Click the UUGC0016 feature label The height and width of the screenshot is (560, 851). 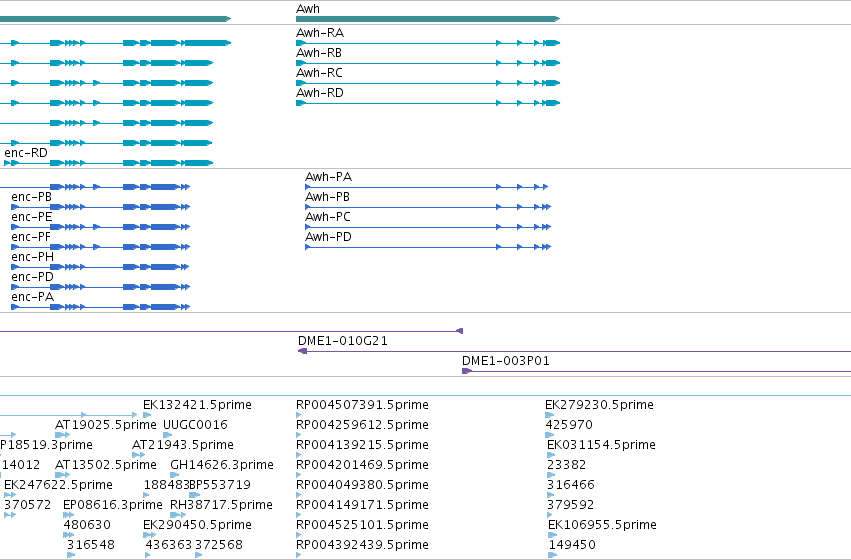coord(195,425)
